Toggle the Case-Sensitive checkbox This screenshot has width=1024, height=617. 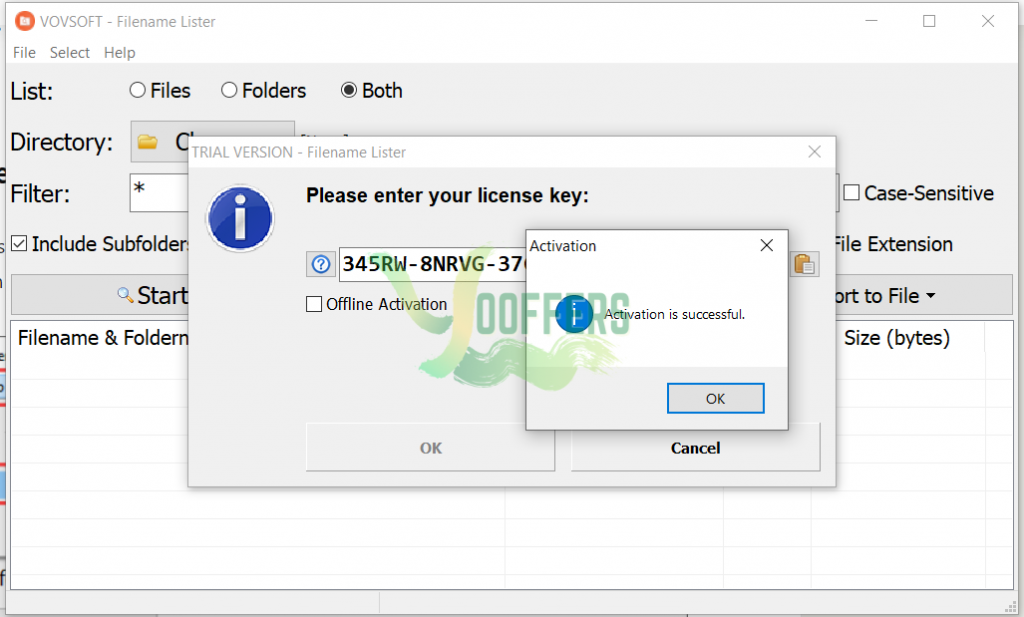coord(851,193)
